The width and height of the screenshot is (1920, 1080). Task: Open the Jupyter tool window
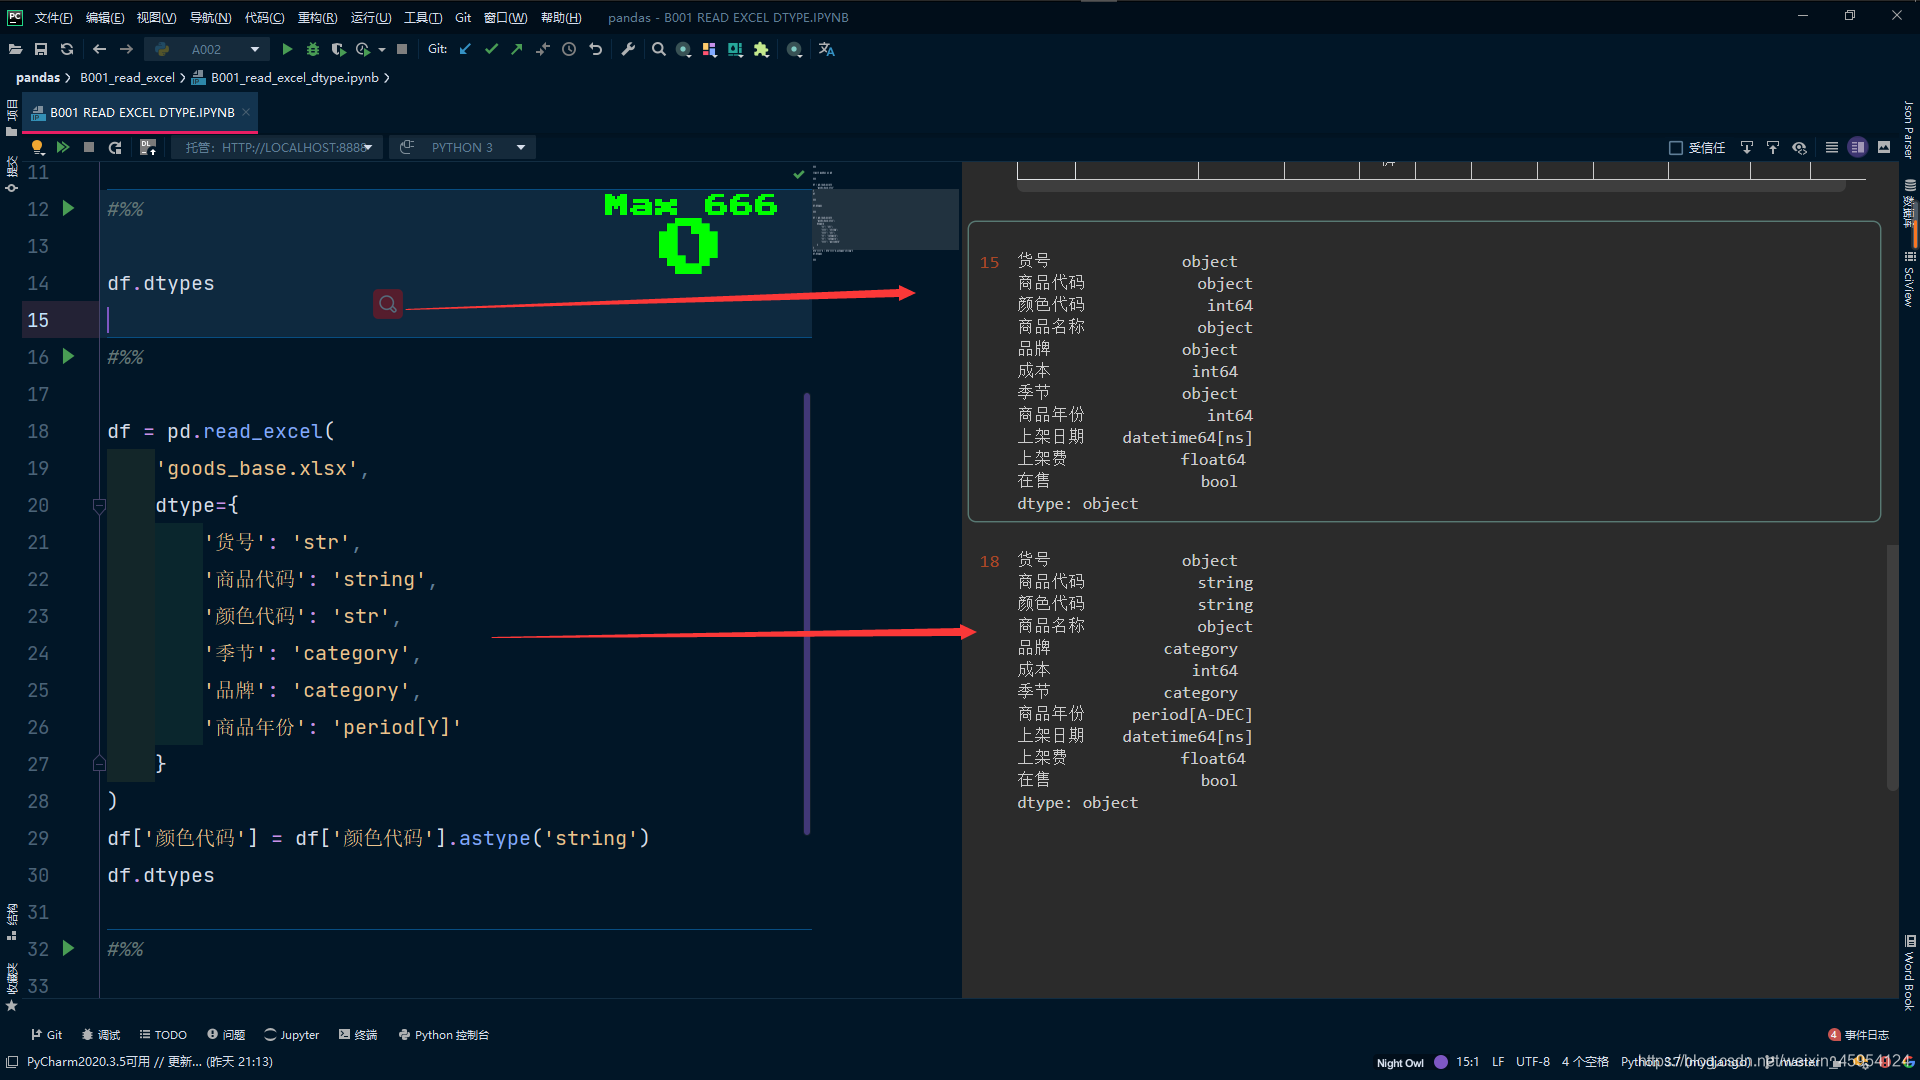(x=291, y=1035)
